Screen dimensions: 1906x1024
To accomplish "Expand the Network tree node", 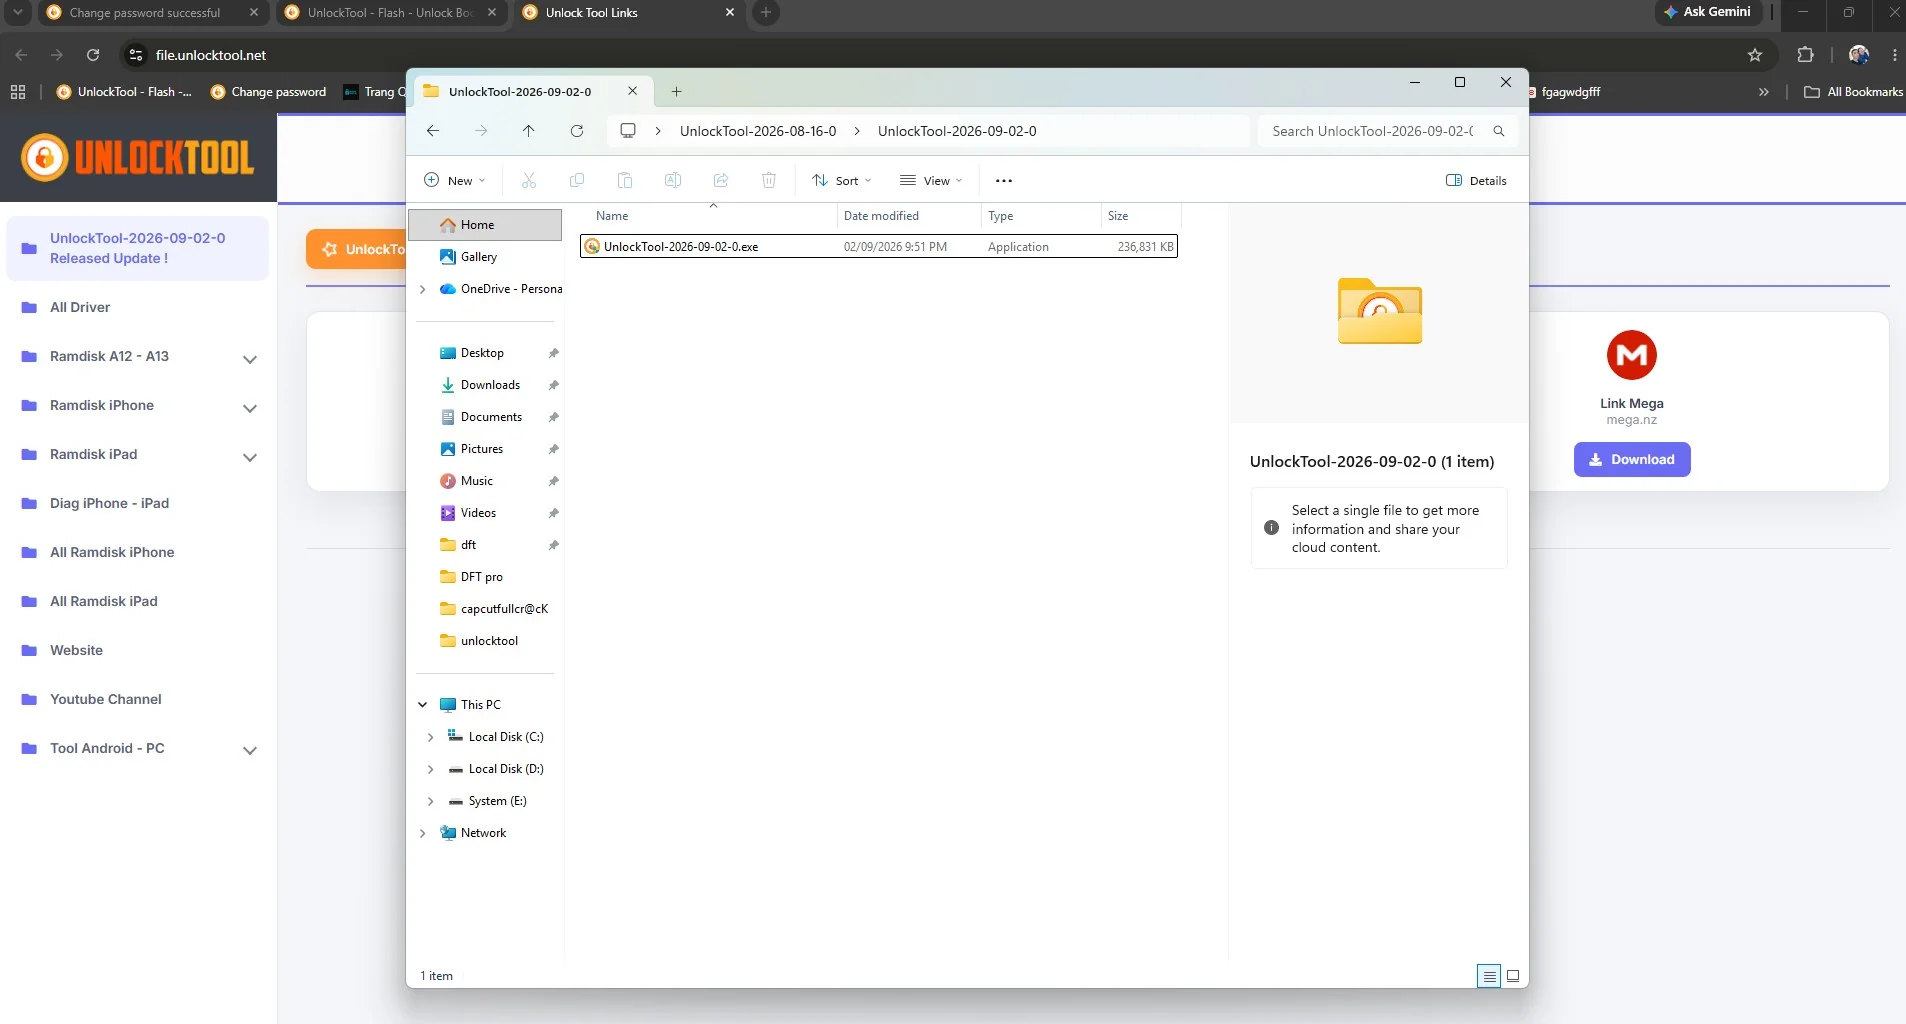I will (423, 833).
